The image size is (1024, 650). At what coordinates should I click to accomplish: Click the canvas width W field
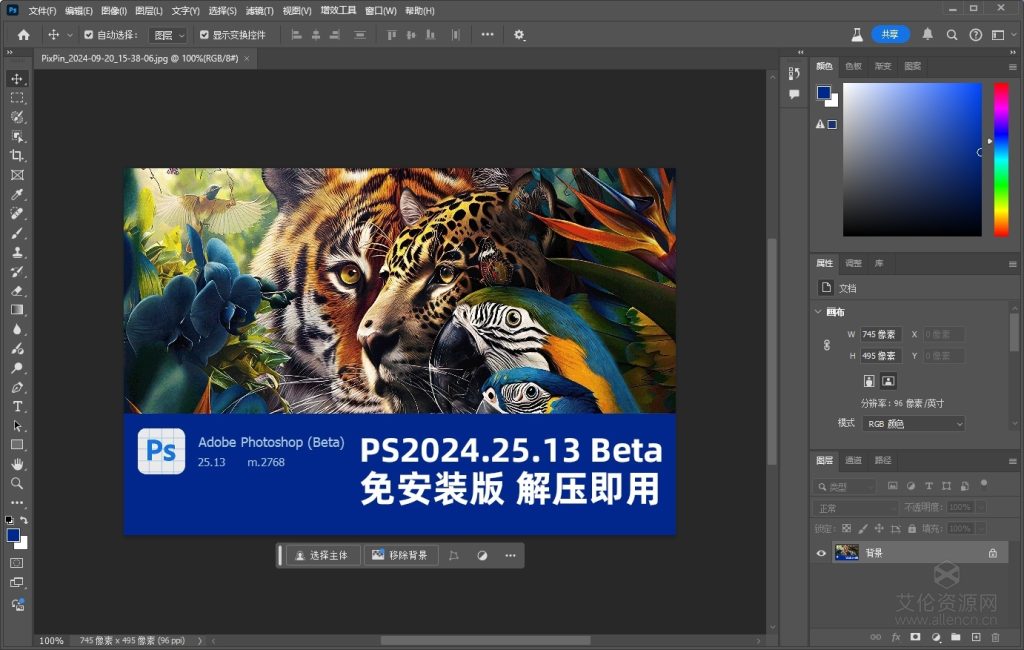point(880,334)
